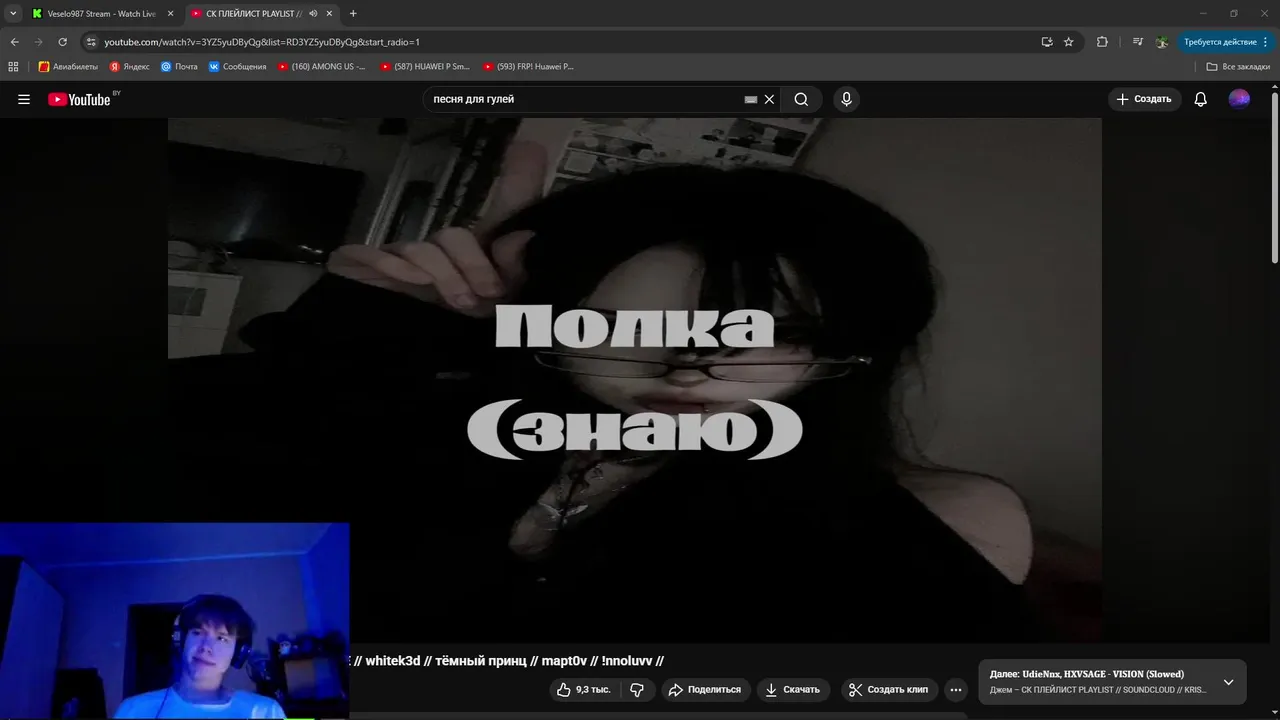Close the Veselo987 Stream tab
The height and width of the screenshot is (720, 1280).
click(x=170, y=14)
